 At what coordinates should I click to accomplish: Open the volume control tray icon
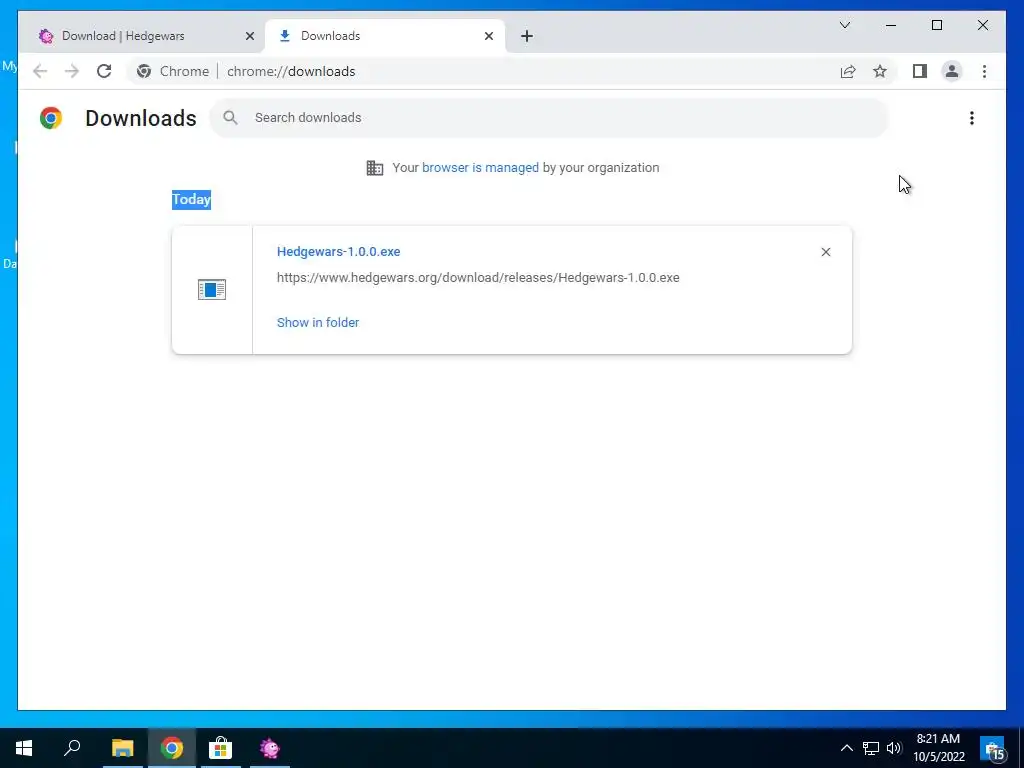coord(894,748)
